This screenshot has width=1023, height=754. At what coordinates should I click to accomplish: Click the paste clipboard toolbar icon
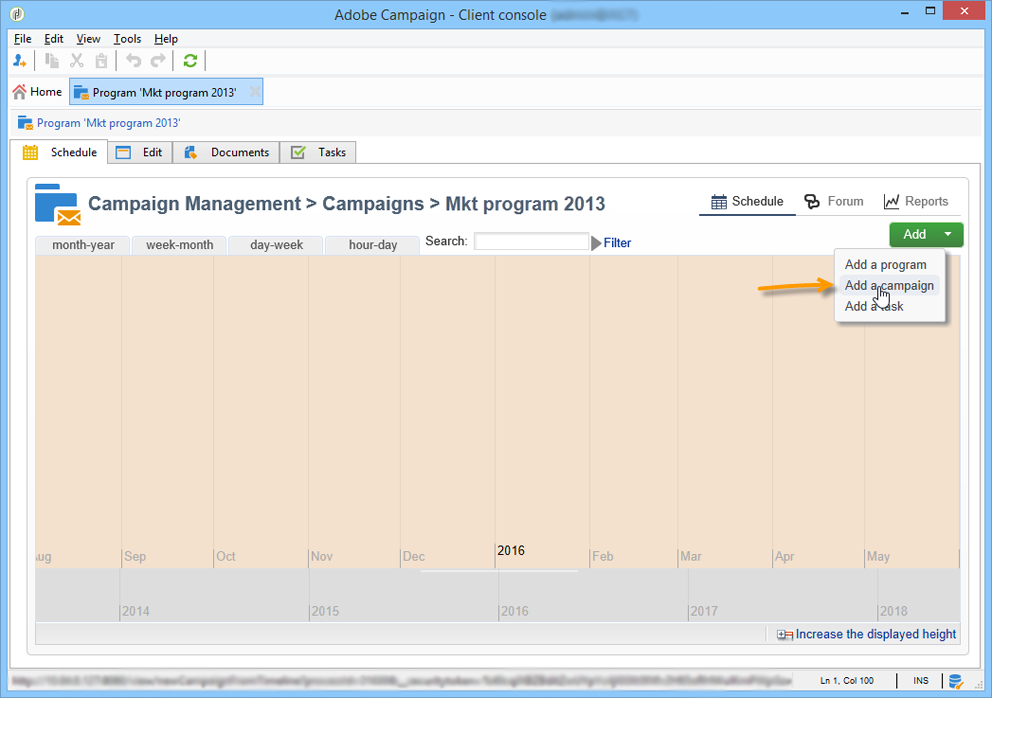click(x=101, y=61)
